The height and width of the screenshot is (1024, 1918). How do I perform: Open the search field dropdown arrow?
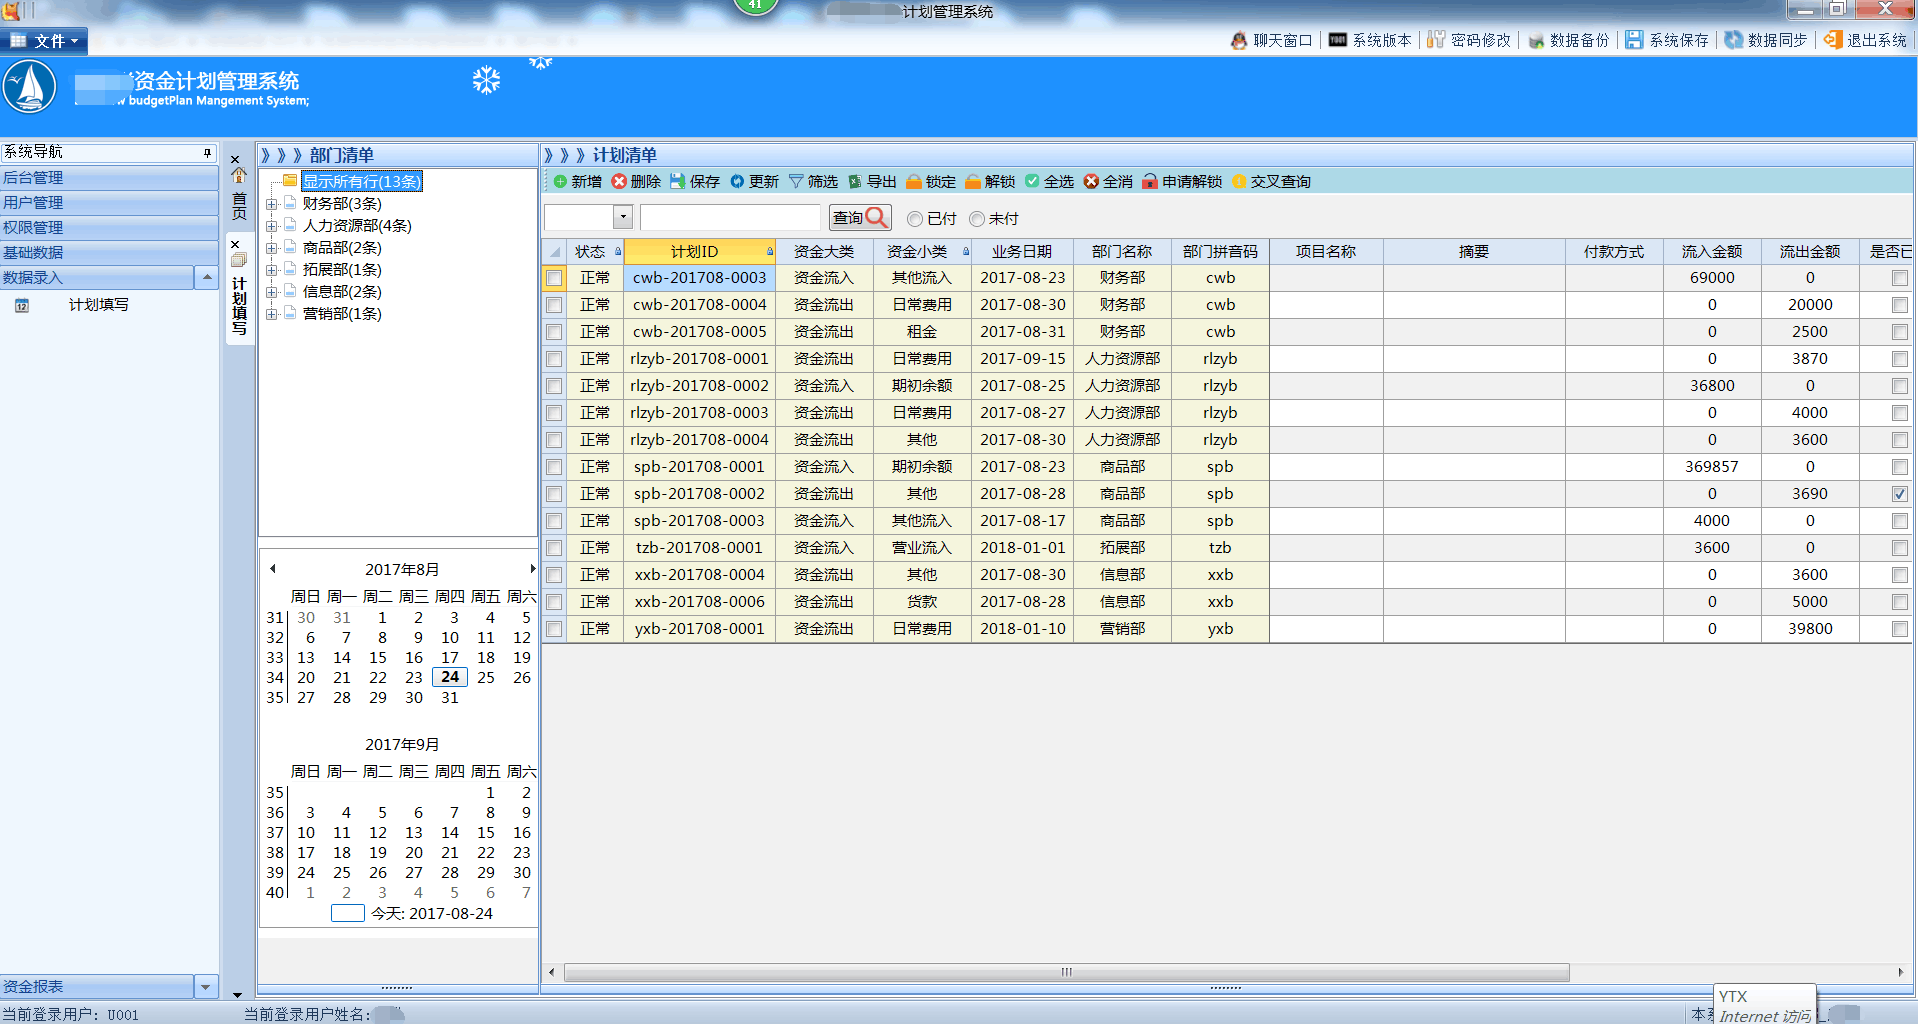[x=623, y=217]
